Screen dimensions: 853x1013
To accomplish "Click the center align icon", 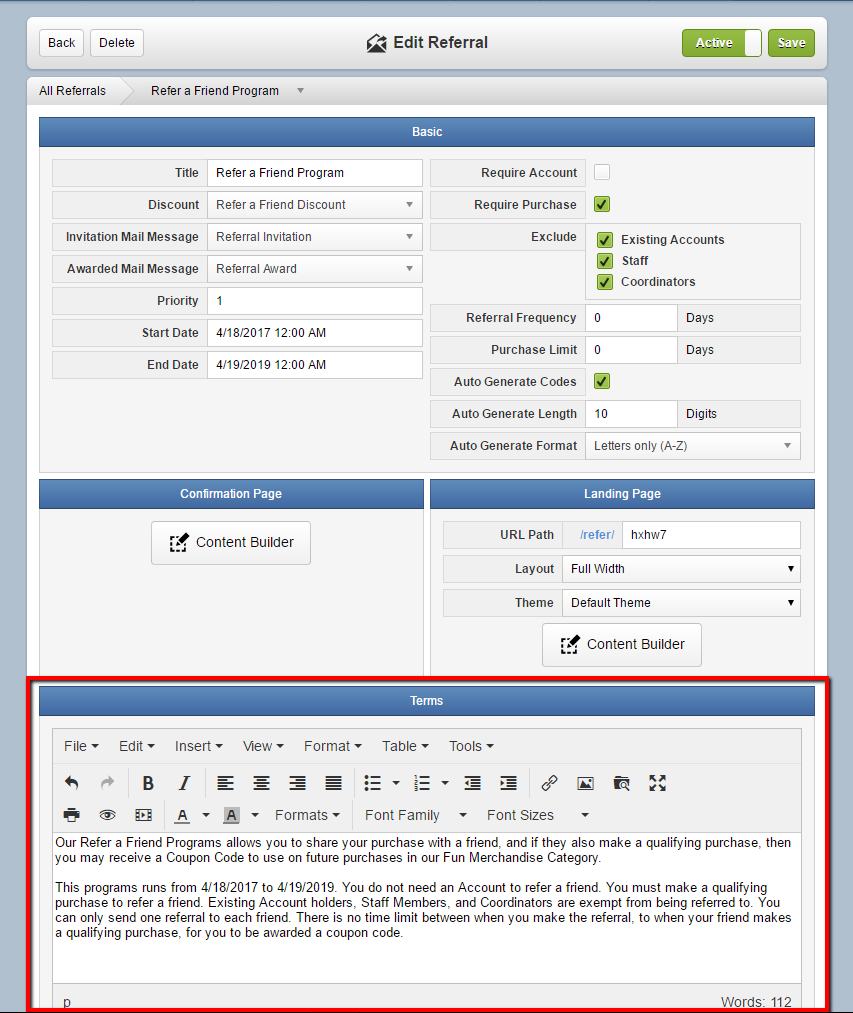I will [261, 783].
